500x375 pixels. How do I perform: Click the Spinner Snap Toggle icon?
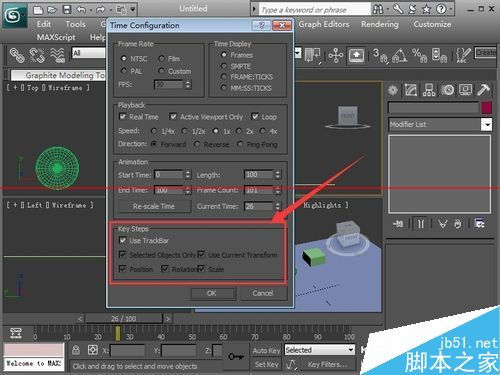[439, 55]
